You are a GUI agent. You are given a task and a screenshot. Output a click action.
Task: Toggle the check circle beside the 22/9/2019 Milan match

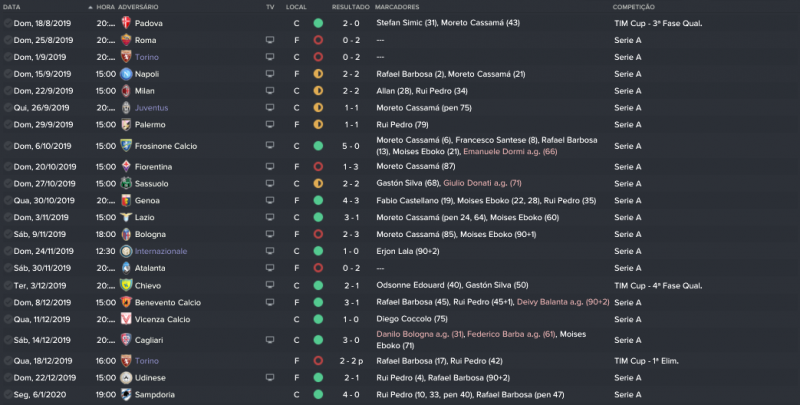point(7,90)
